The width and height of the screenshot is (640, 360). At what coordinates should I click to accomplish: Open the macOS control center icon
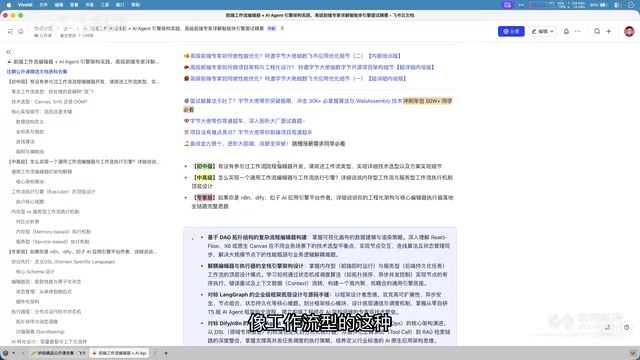click(618, 5)
